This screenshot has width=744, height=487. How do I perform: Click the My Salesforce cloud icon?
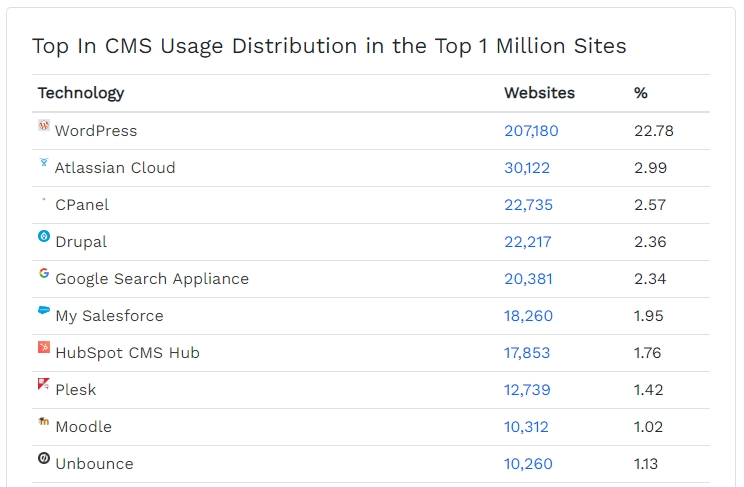[x=44, y=310]
